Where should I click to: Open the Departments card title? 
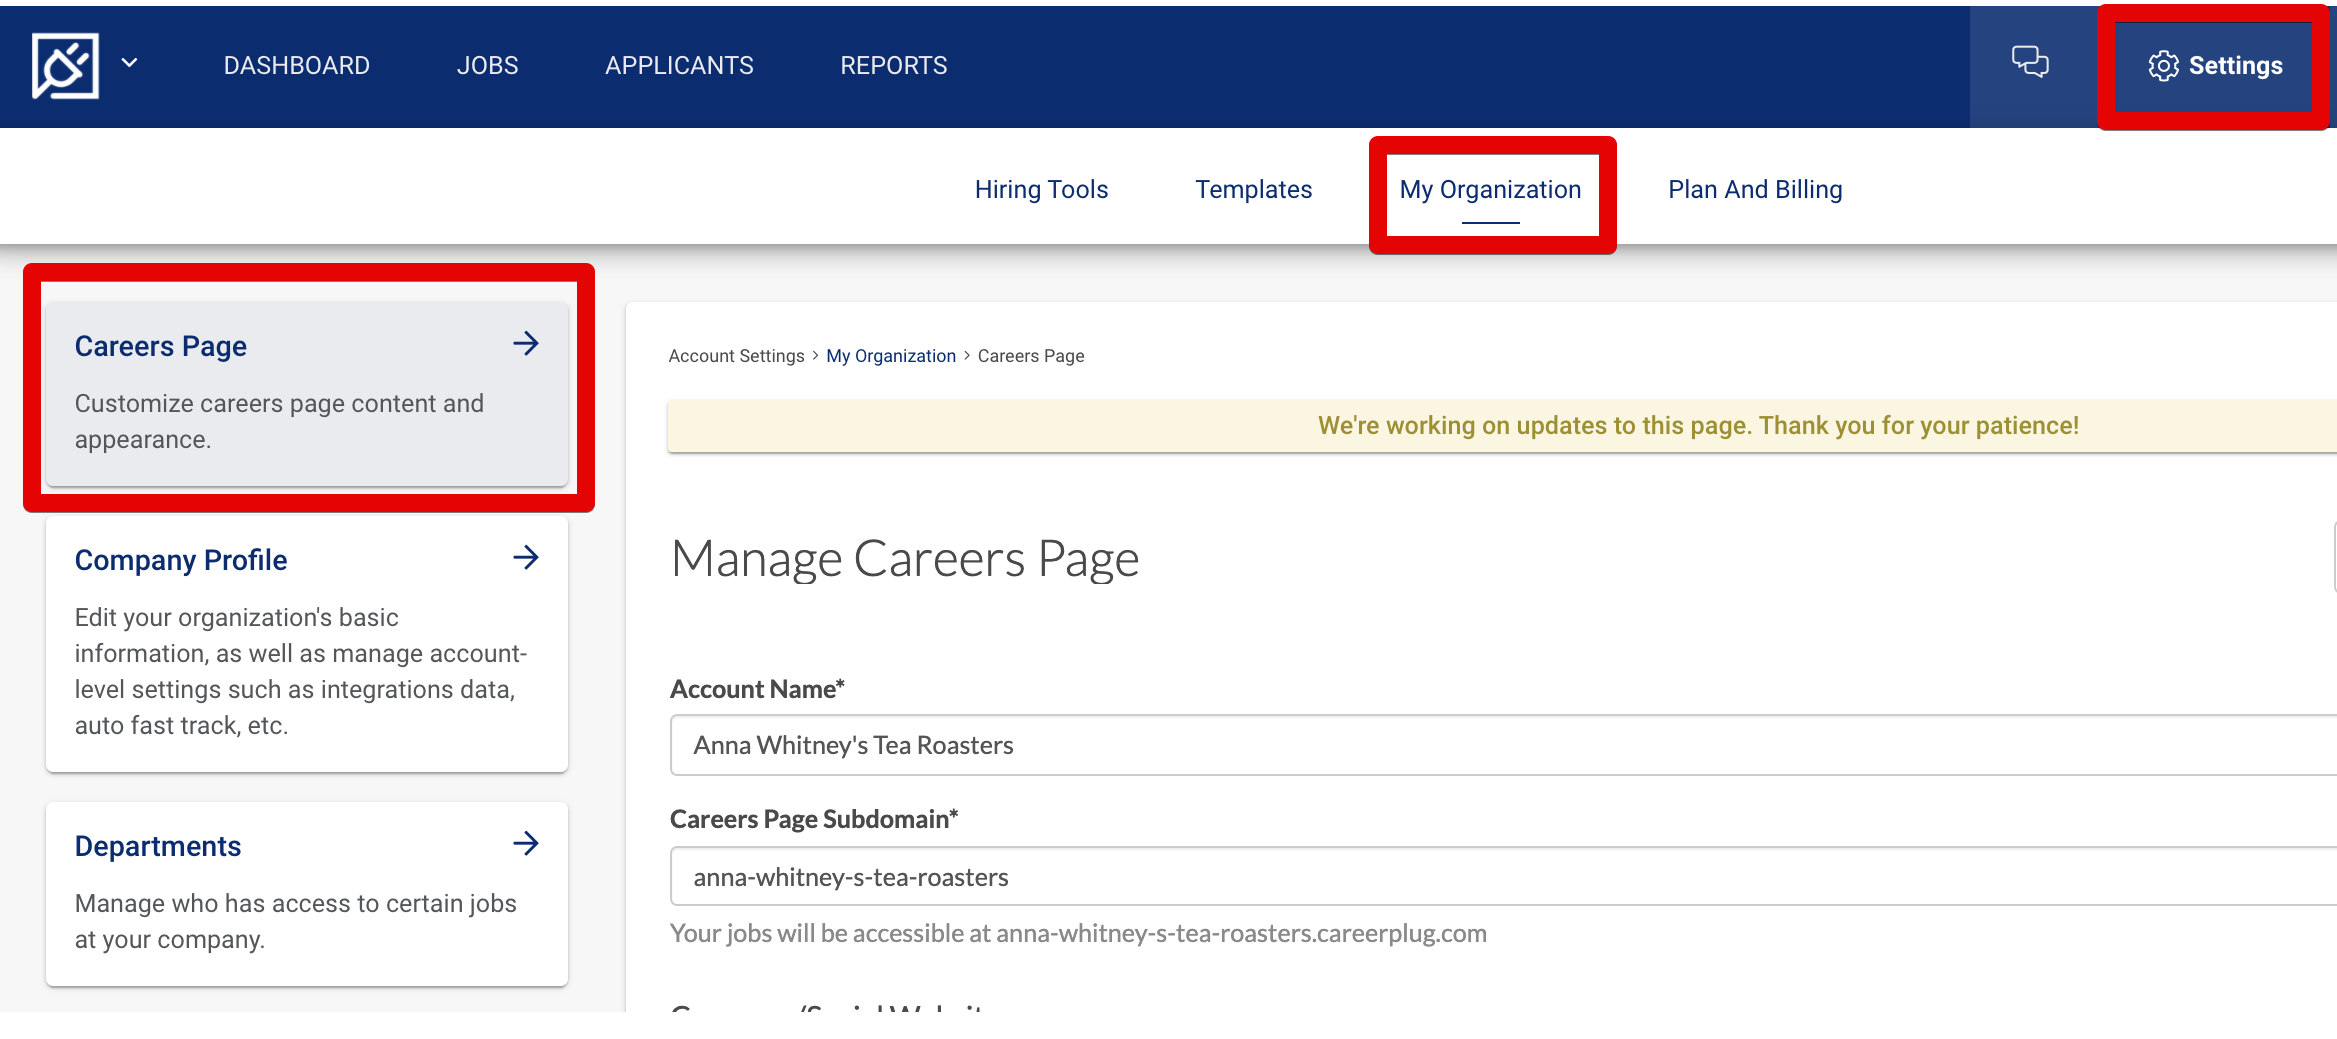pyautogui.click(x=158, y=846)
